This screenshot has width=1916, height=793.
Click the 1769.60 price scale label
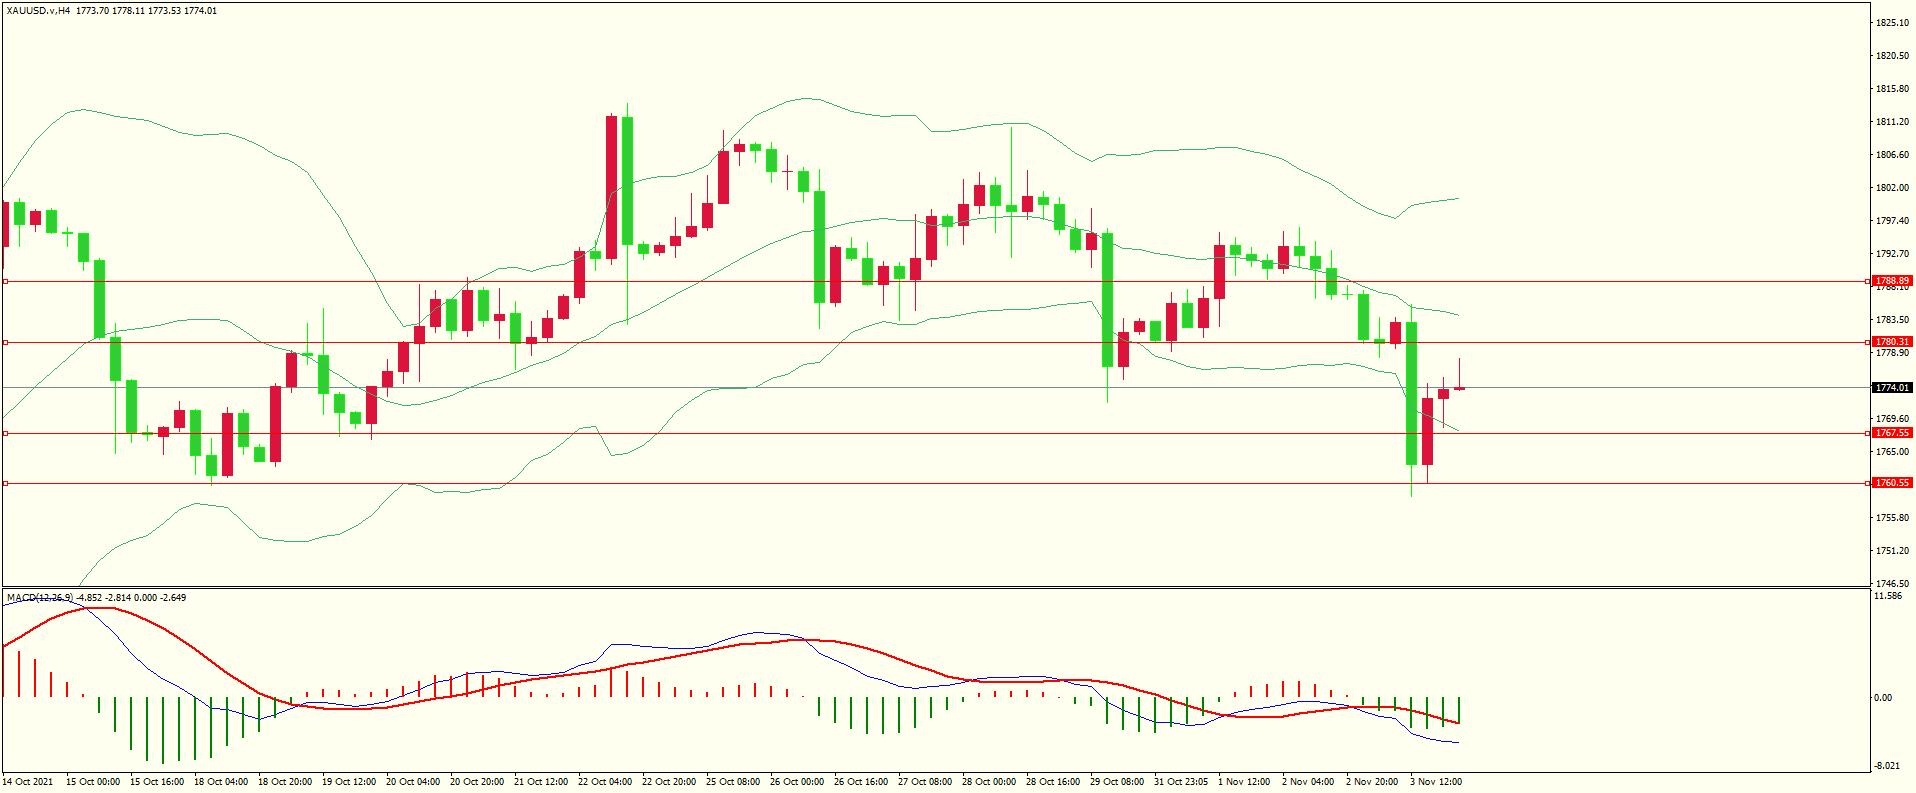click(x=1892, y=419)
